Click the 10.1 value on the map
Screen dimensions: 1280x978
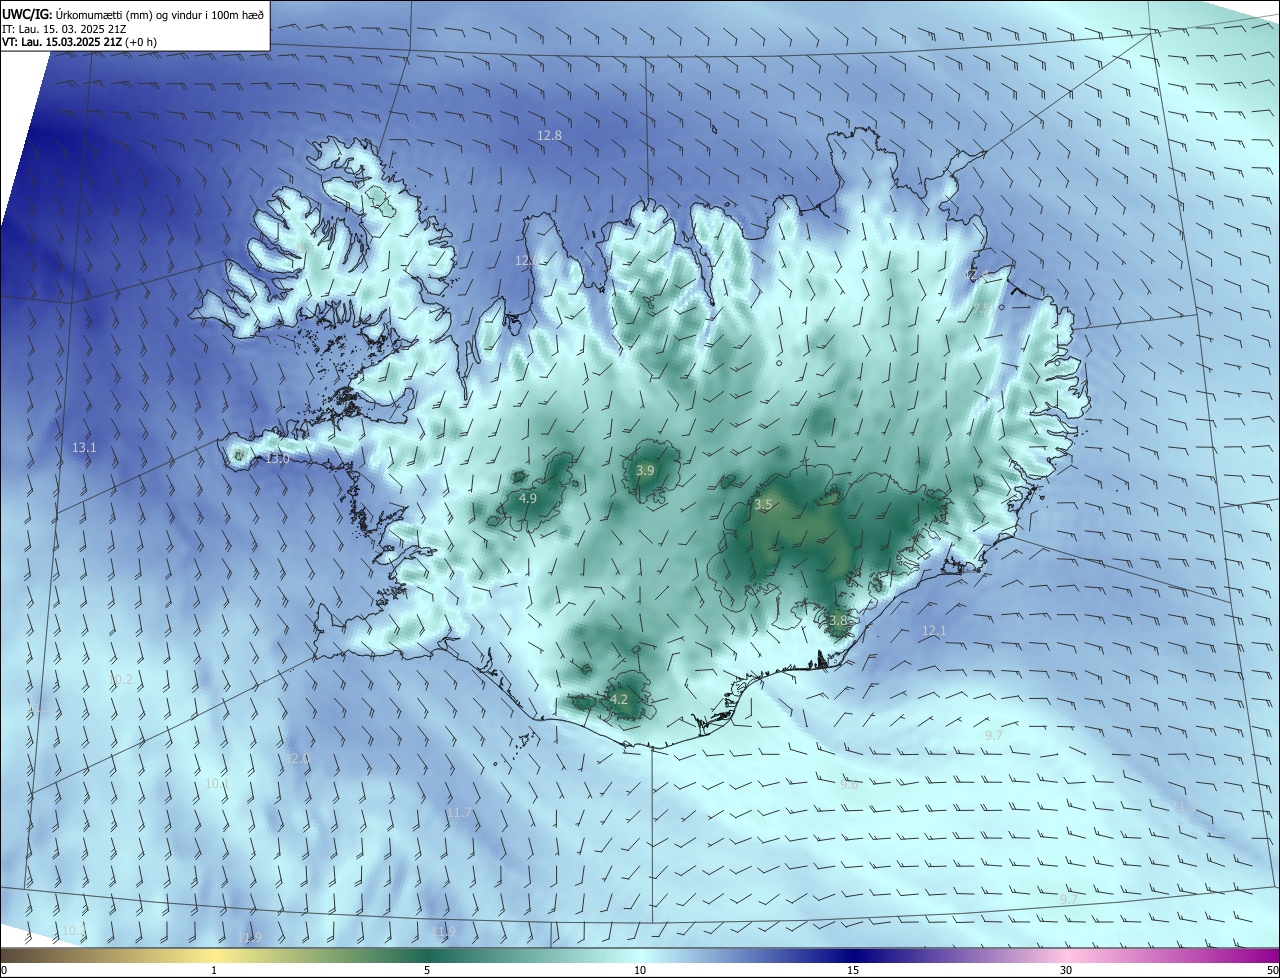216,784
